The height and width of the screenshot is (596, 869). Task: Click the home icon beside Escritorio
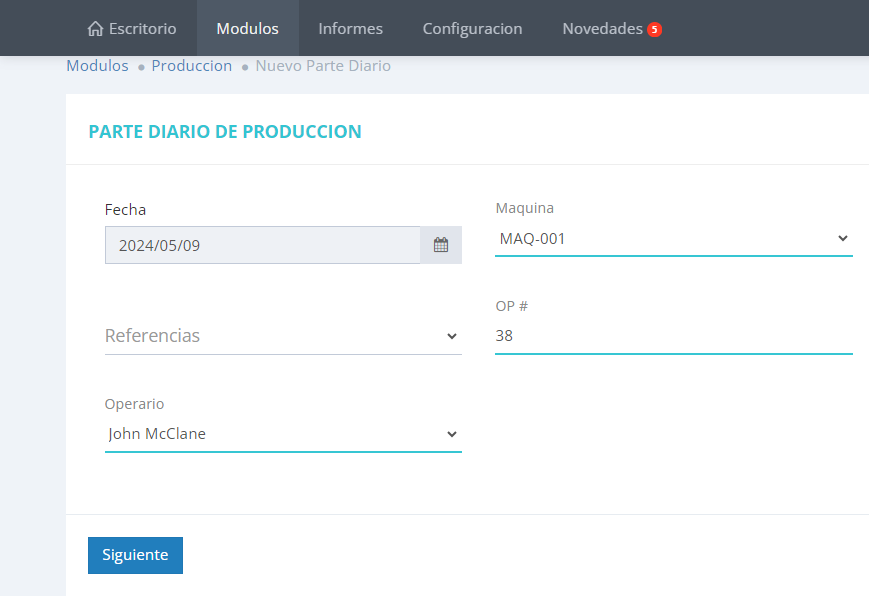pos(95,29)
